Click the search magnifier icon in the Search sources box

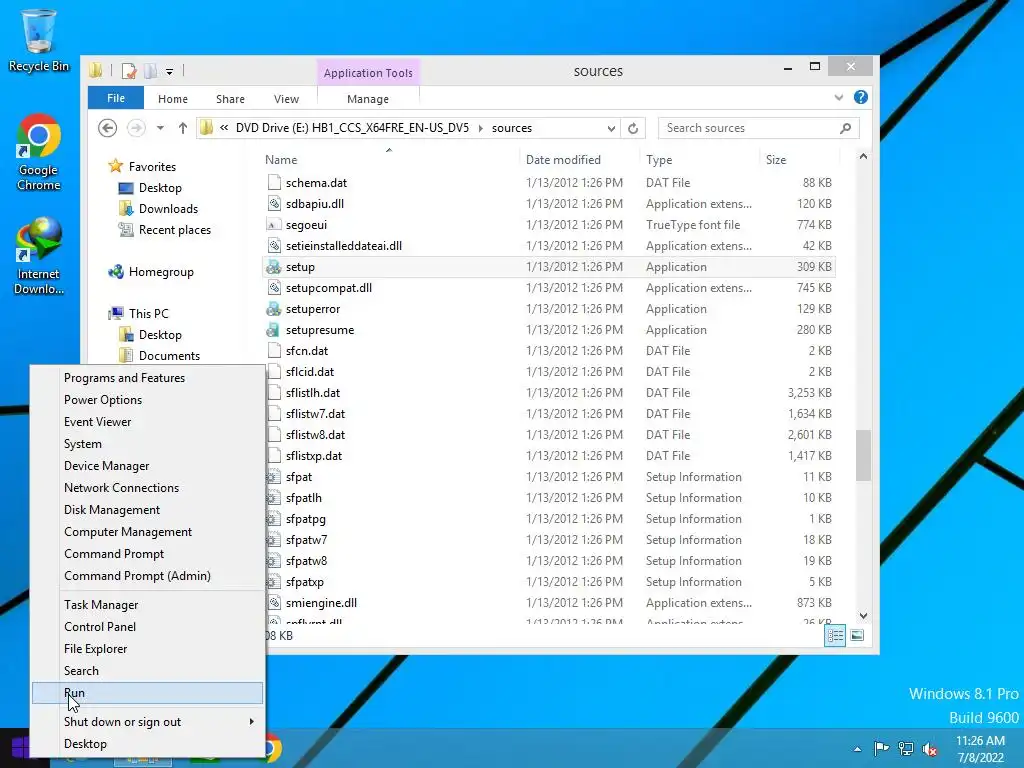point(846,128)
